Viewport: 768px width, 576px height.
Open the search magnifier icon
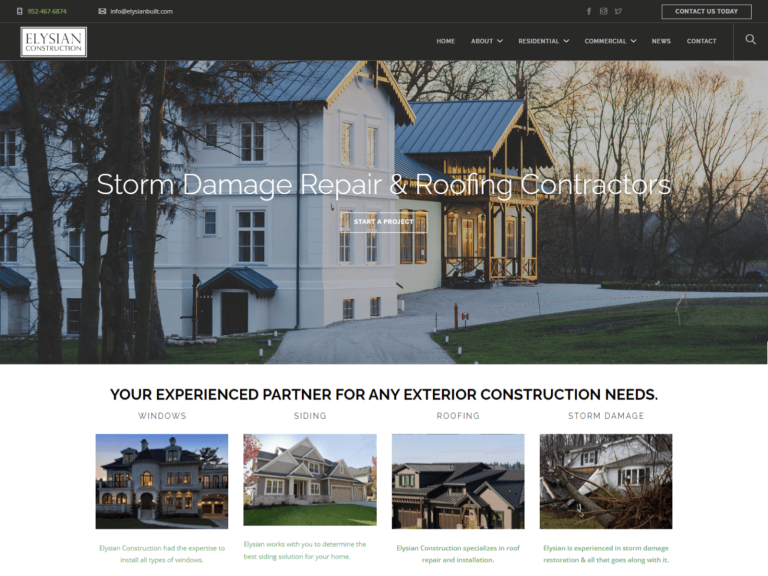click(750, 39)
